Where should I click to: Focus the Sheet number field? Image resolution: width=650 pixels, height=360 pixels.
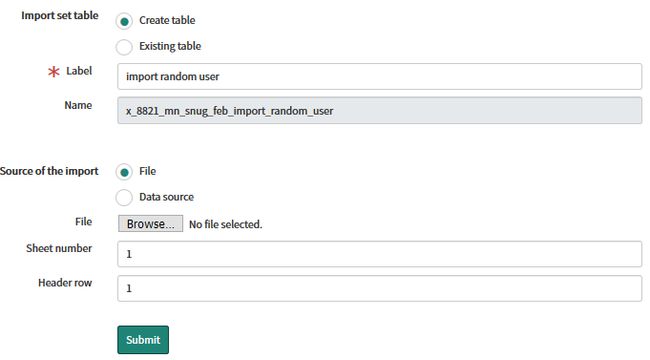(379, 254)
